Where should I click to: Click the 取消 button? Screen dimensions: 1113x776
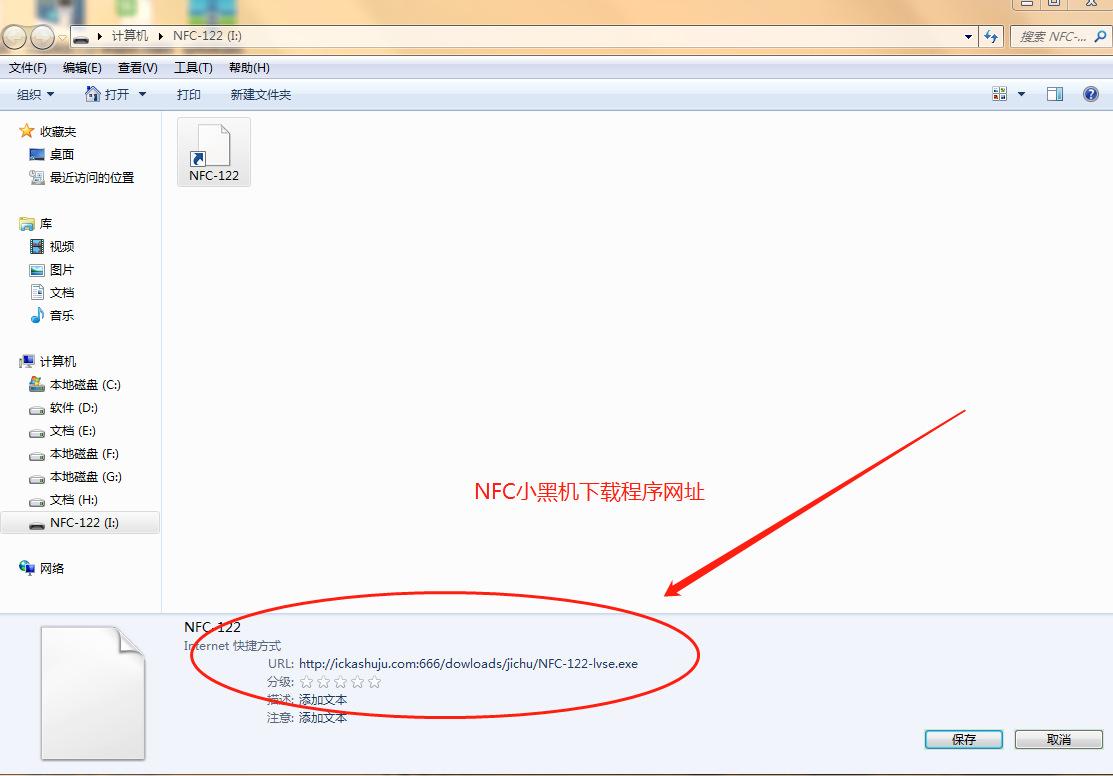[x=1058, y=739]
